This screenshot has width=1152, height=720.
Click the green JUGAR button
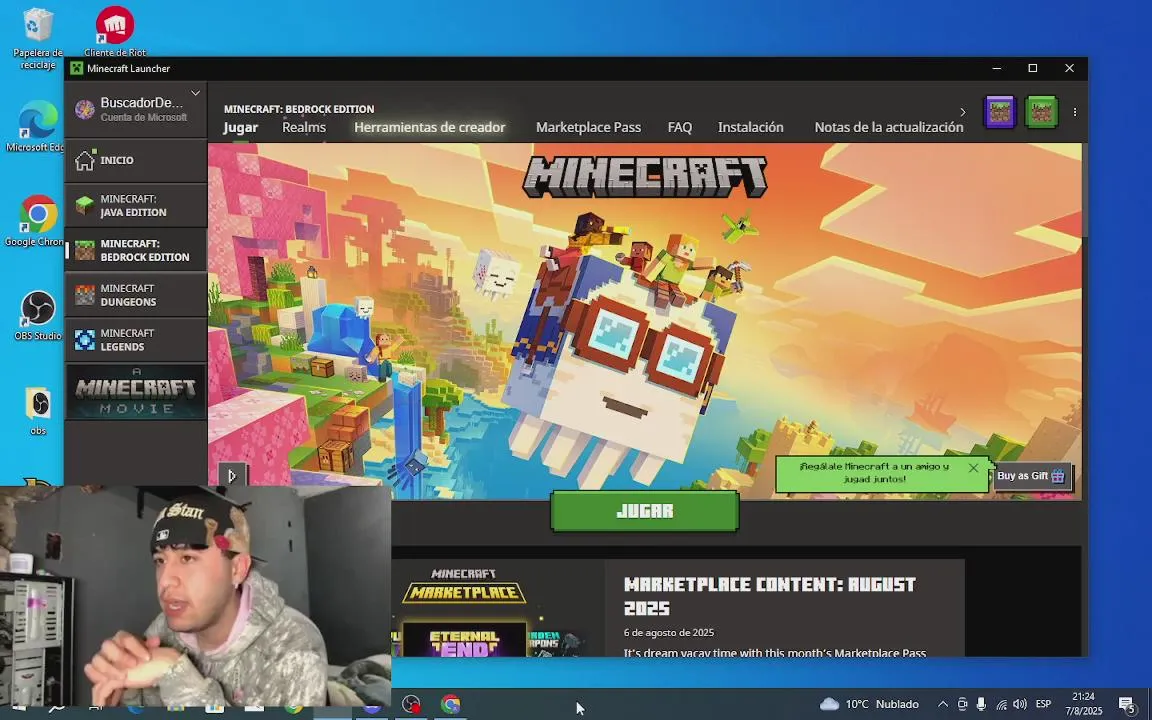click(x=644, y=511)
